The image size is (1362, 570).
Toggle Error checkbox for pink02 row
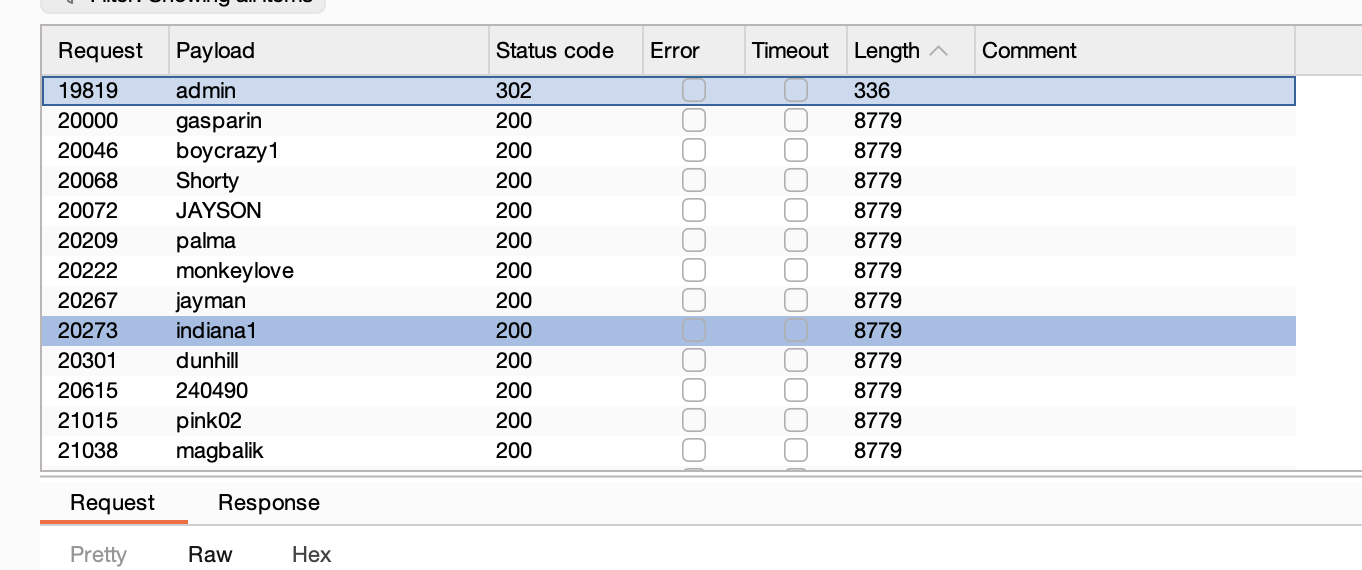(693, 421)
